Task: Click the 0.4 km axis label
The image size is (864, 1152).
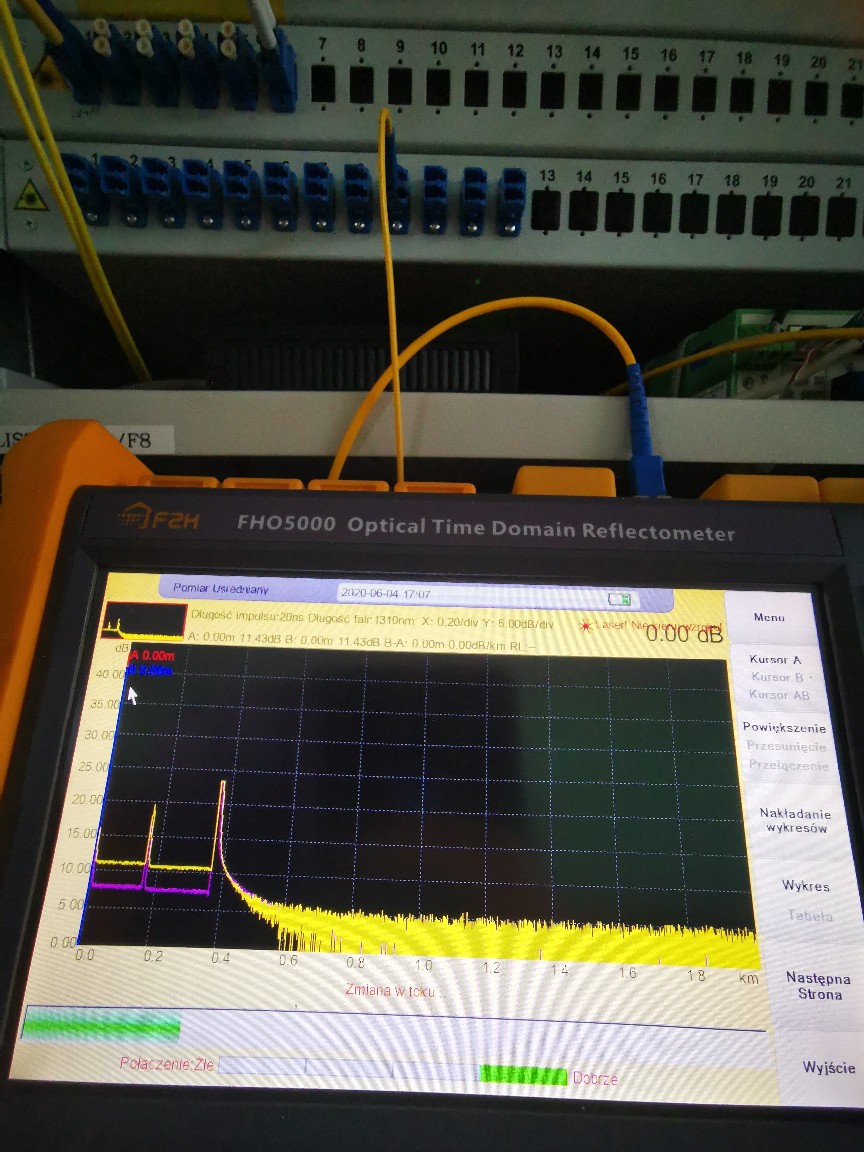Action: pos(220,957)
